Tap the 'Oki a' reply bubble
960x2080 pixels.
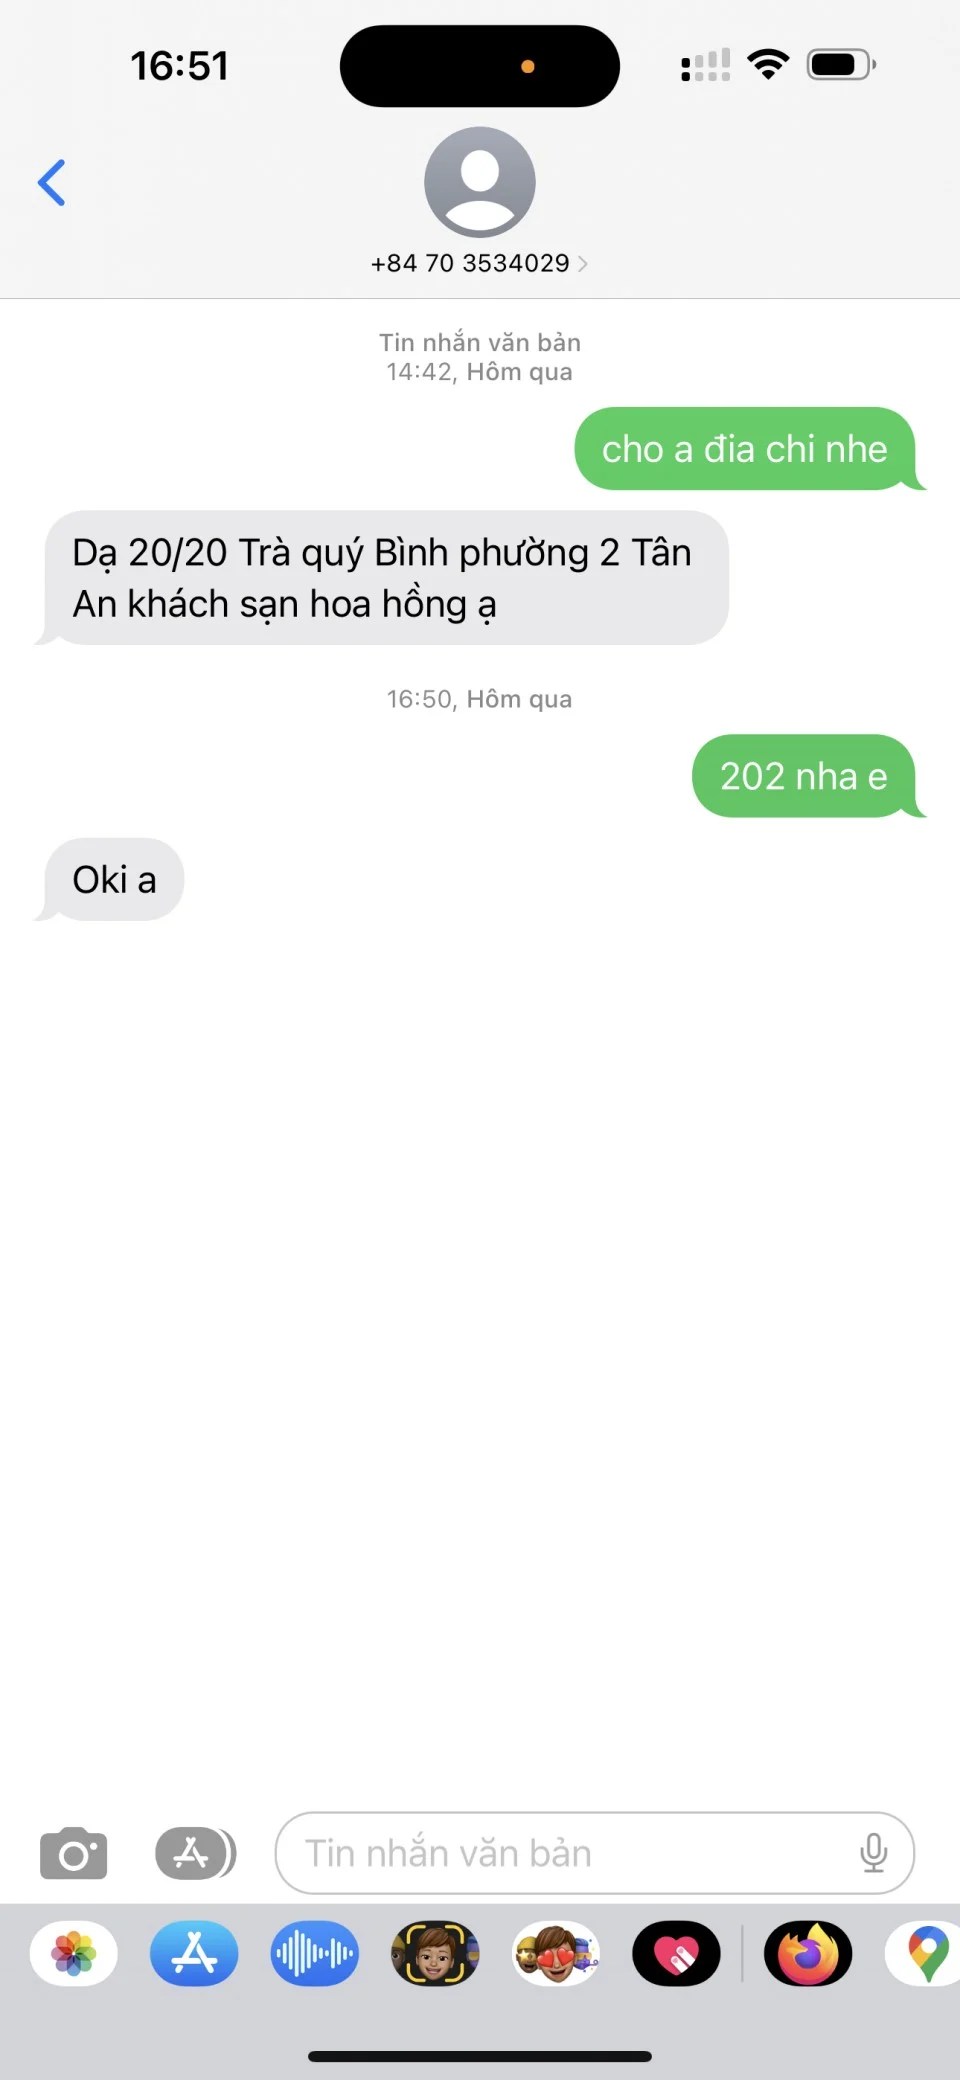point(112,880)
